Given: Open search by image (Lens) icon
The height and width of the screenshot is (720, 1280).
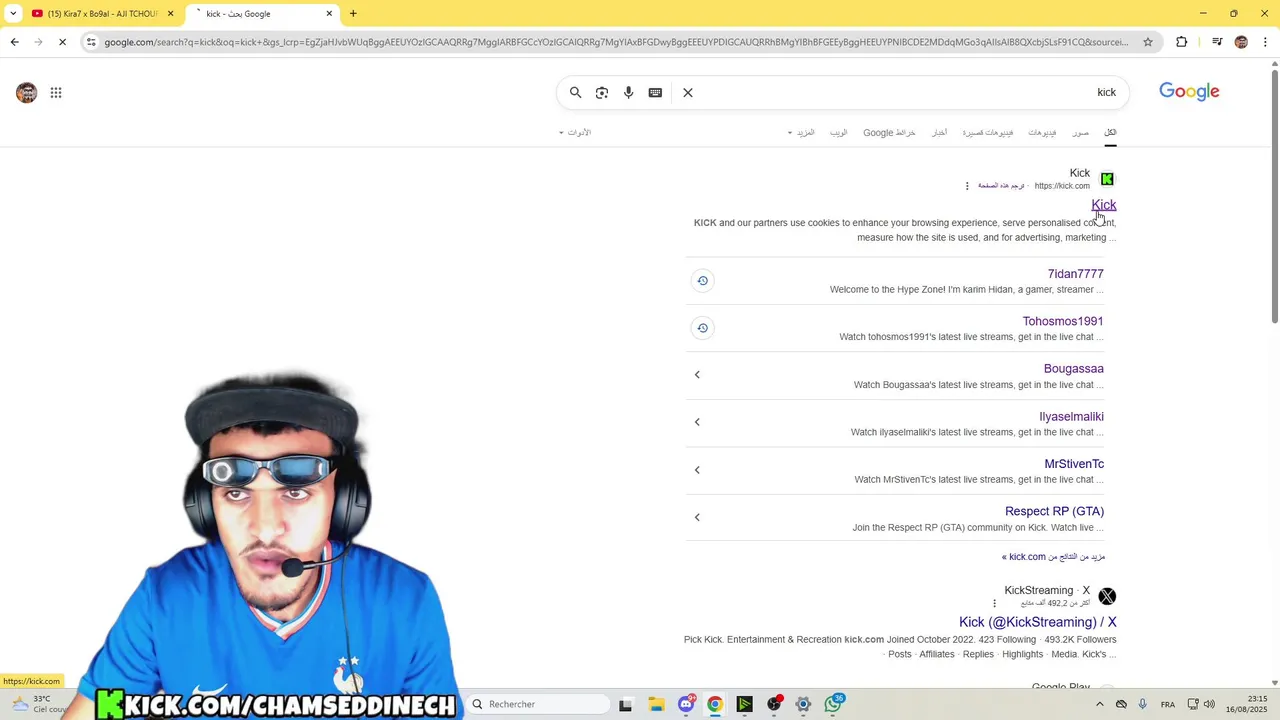Looking at the screenshot, I should pyautogui.click(x=602, y=92).
